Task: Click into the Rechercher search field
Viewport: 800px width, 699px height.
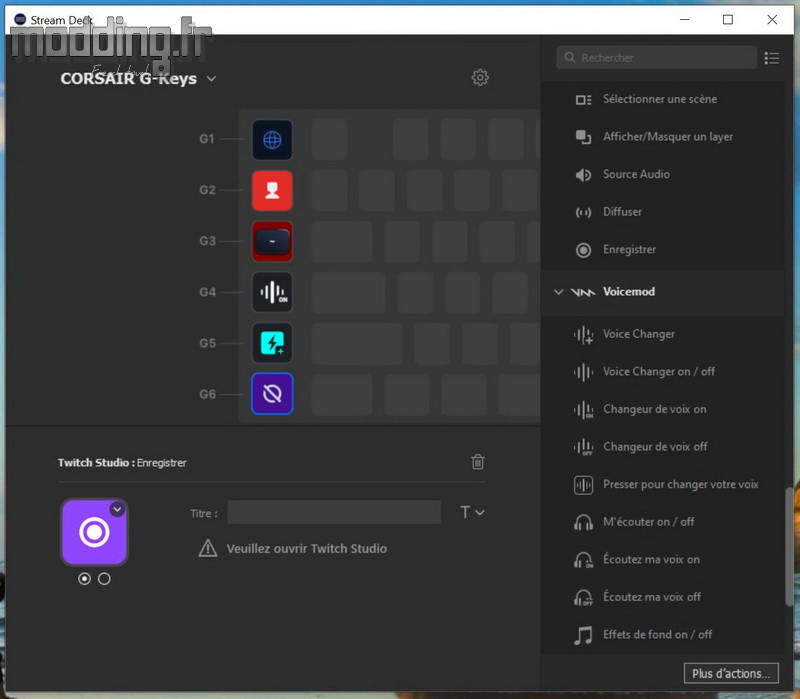Action: tap(657, 57)
